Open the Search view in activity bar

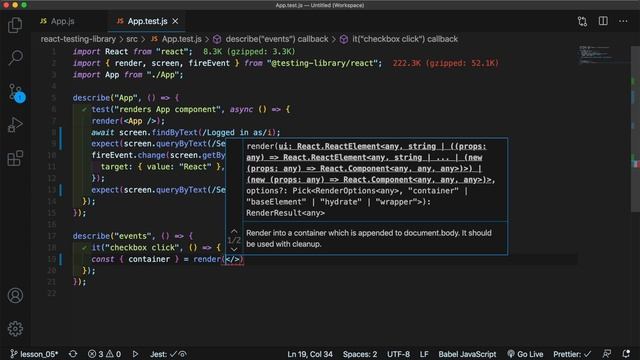coord(15,58)
